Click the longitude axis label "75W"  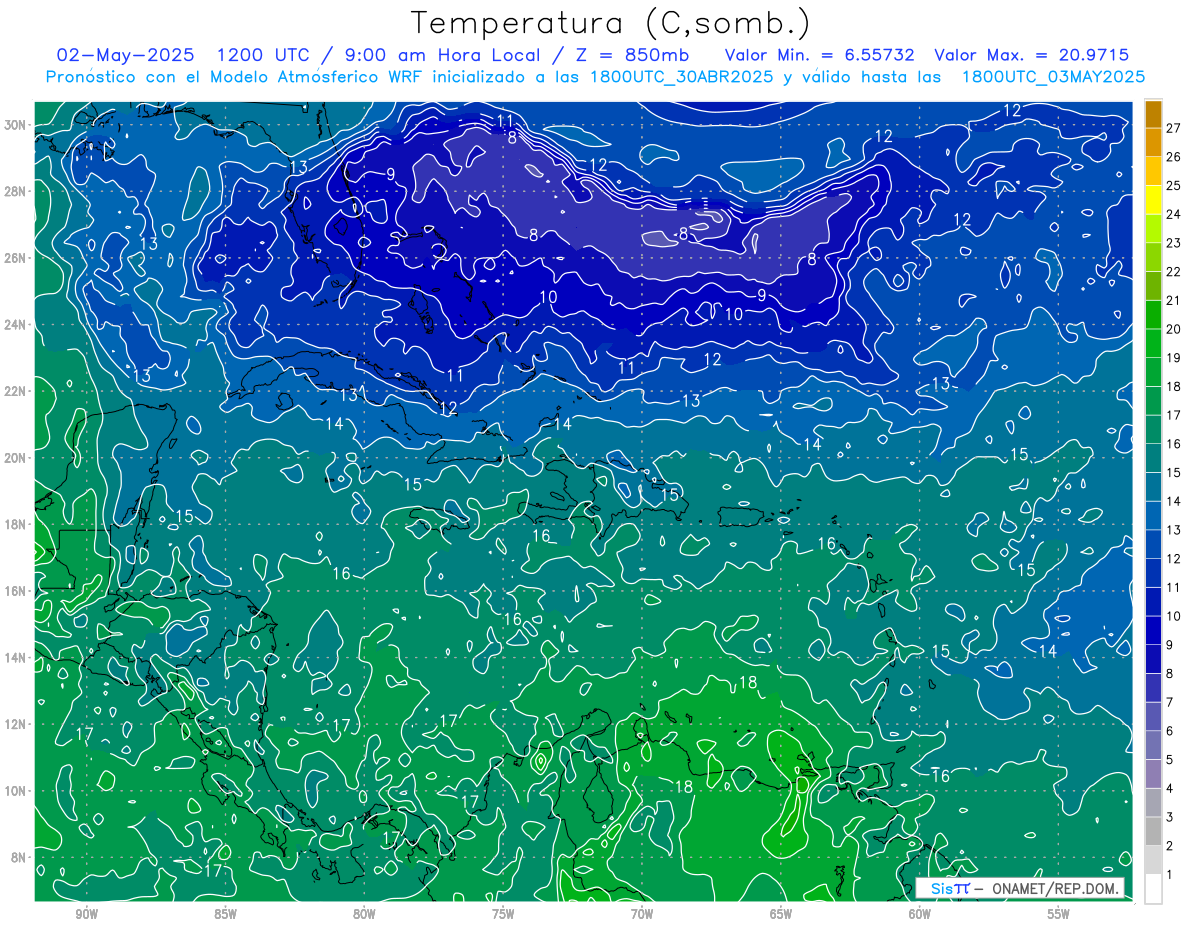point(503,914)
